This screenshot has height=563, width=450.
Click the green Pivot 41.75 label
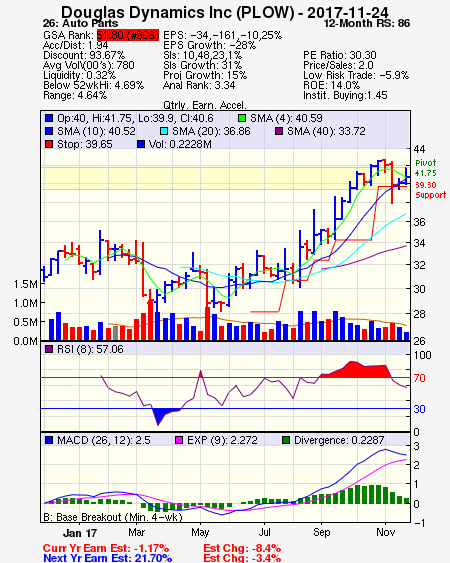coord(426,168)
